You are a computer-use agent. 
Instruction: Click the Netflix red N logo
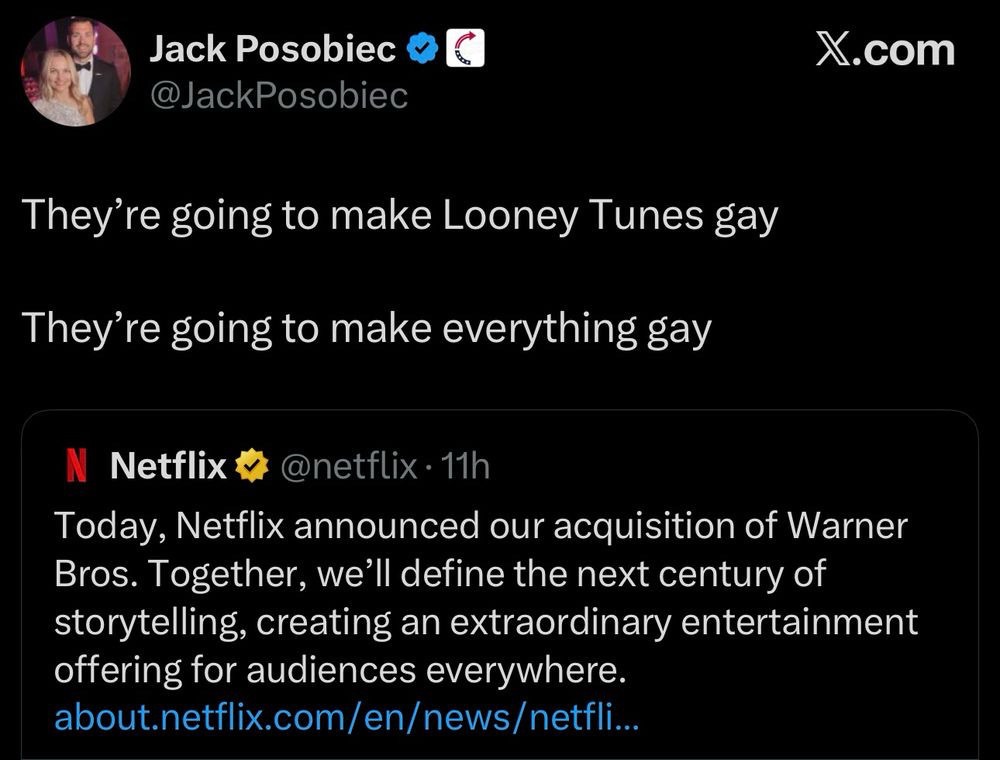[72, 464]
